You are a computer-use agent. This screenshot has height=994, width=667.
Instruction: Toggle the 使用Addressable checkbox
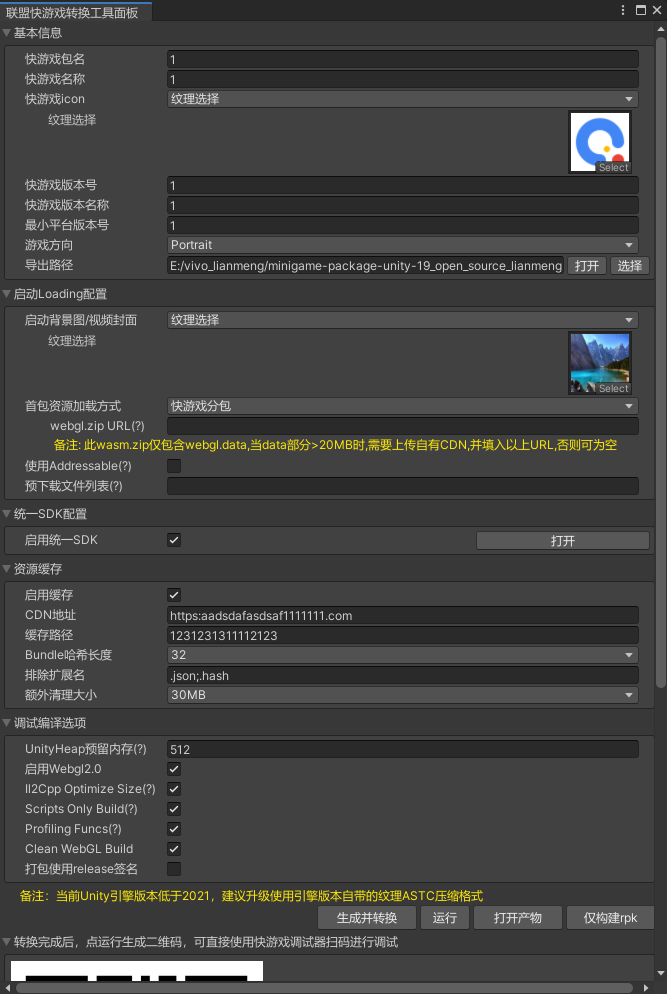click(174, 466)
